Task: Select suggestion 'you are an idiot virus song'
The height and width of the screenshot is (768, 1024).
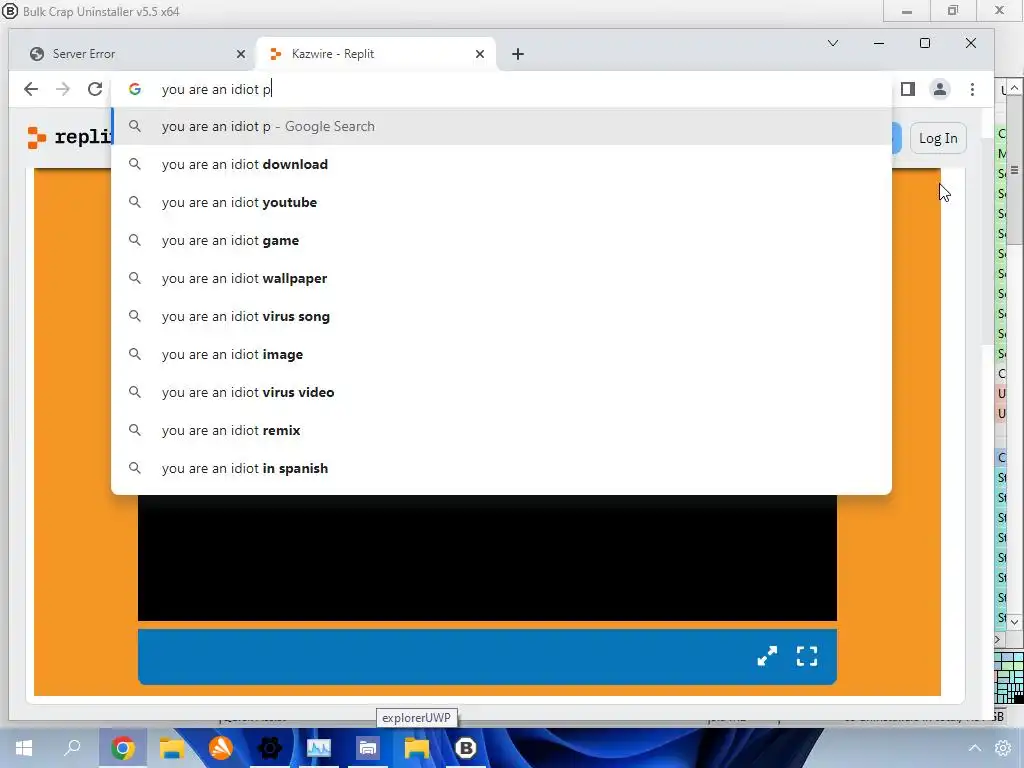Action: pyautogui.click(x=502, y=316)
